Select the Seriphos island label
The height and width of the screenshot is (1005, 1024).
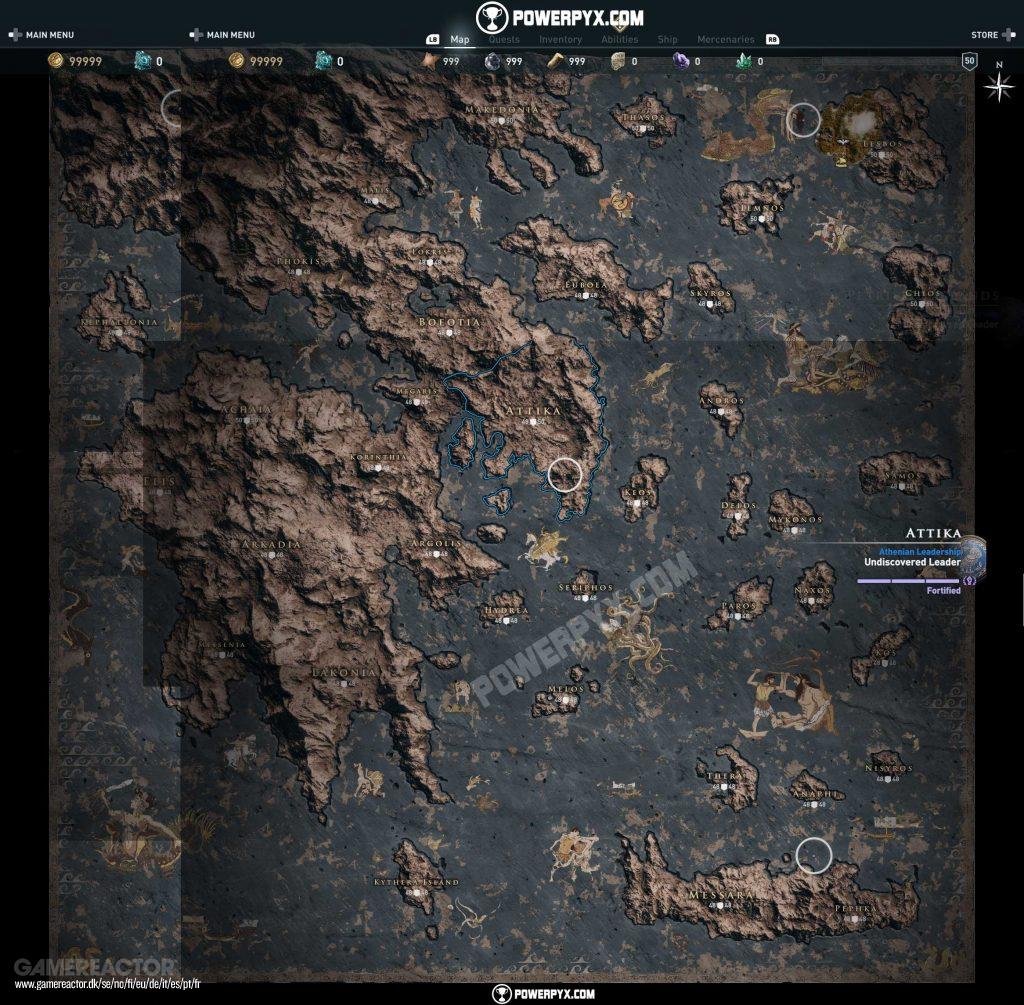(586, 588)
